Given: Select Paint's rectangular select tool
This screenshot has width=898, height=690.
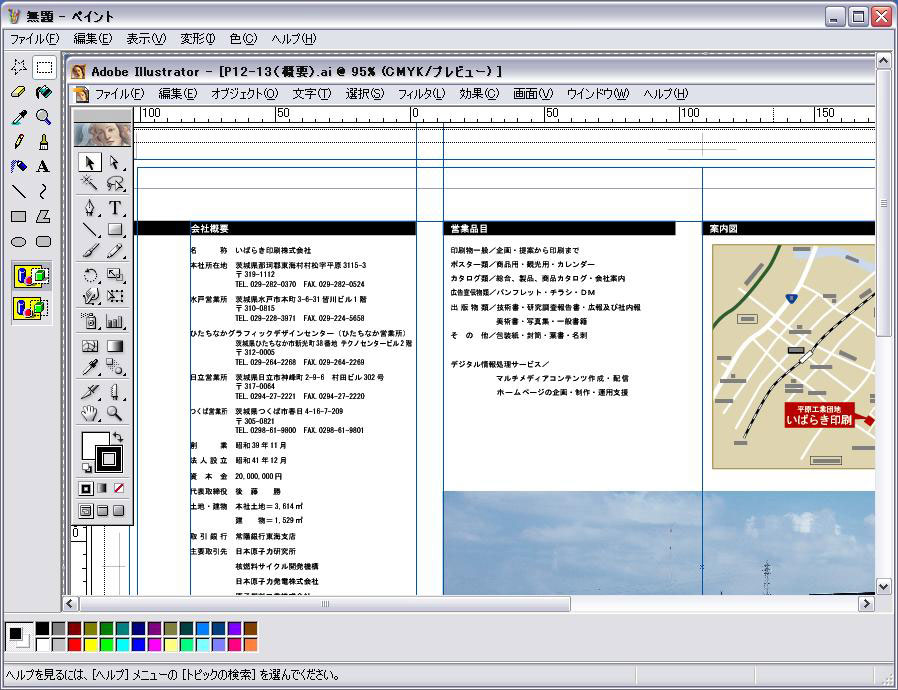Looking at the screenshot, I should 44,67.
